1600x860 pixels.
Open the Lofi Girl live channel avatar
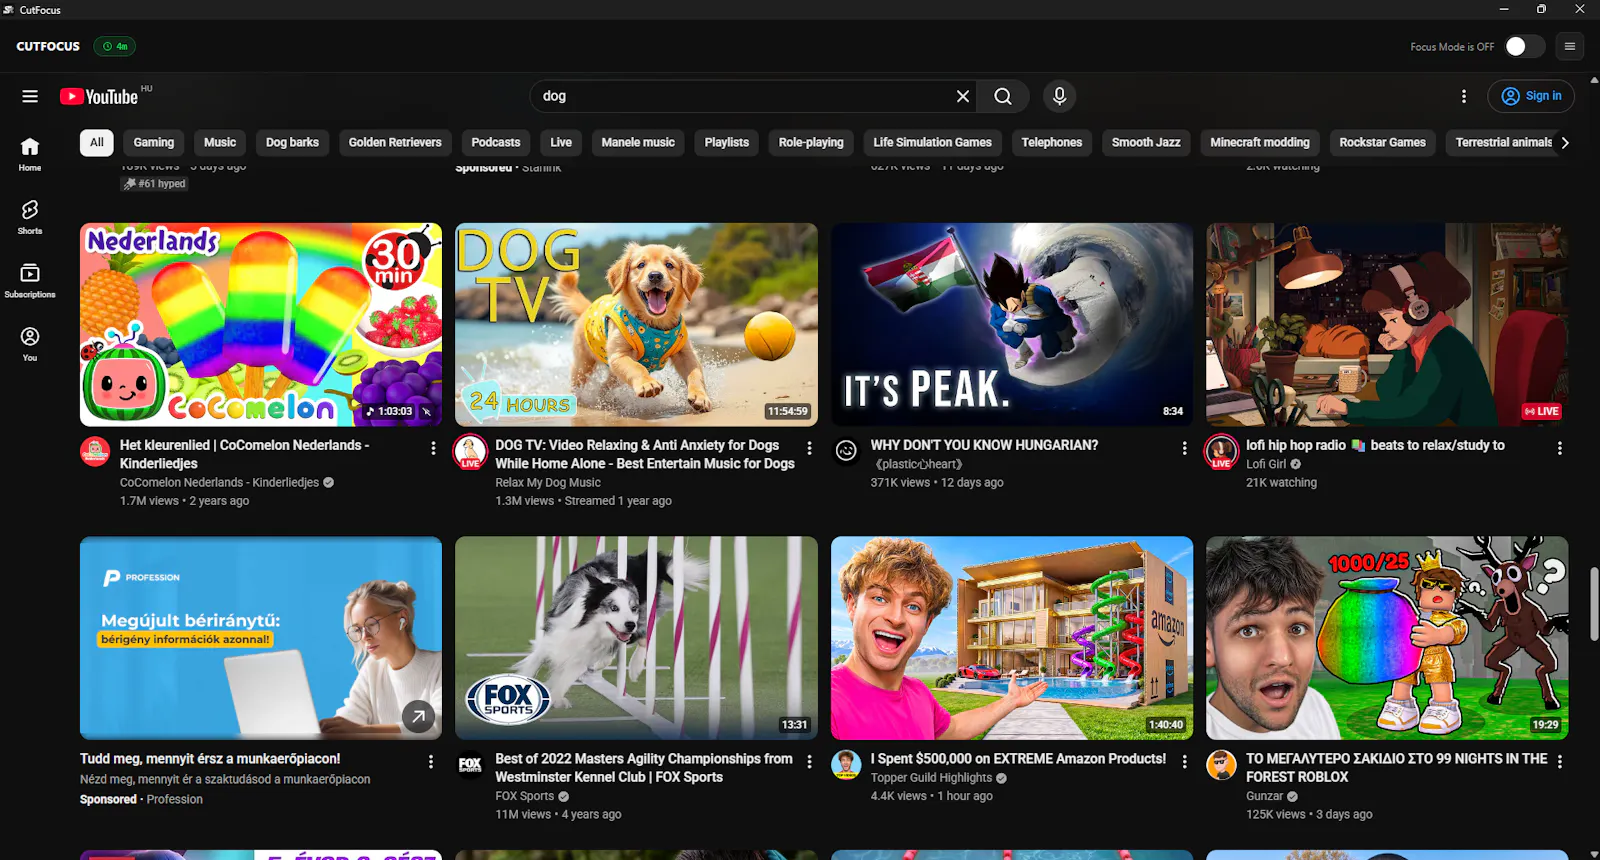1221,451
